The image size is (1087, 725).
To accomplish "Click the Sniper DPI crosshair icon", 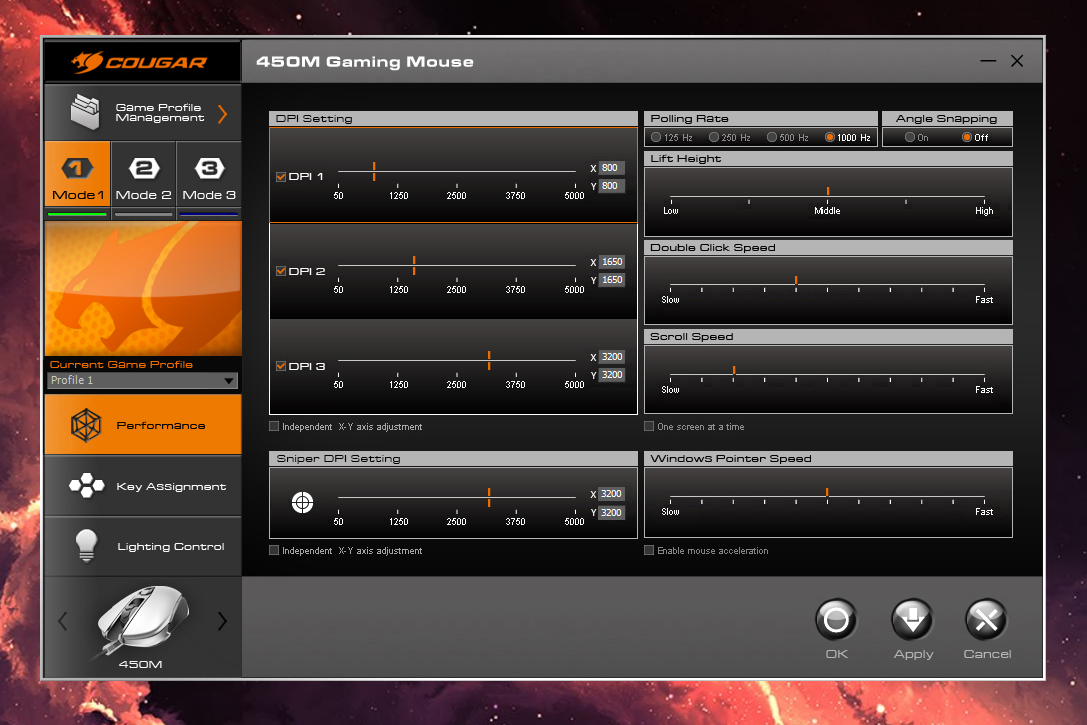I will pyautogui.click(x=302, y=502).
